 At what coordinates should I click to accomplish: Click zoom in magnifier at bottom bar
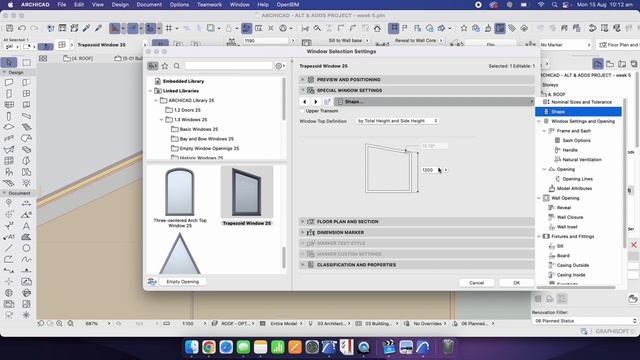pos(60,323)
